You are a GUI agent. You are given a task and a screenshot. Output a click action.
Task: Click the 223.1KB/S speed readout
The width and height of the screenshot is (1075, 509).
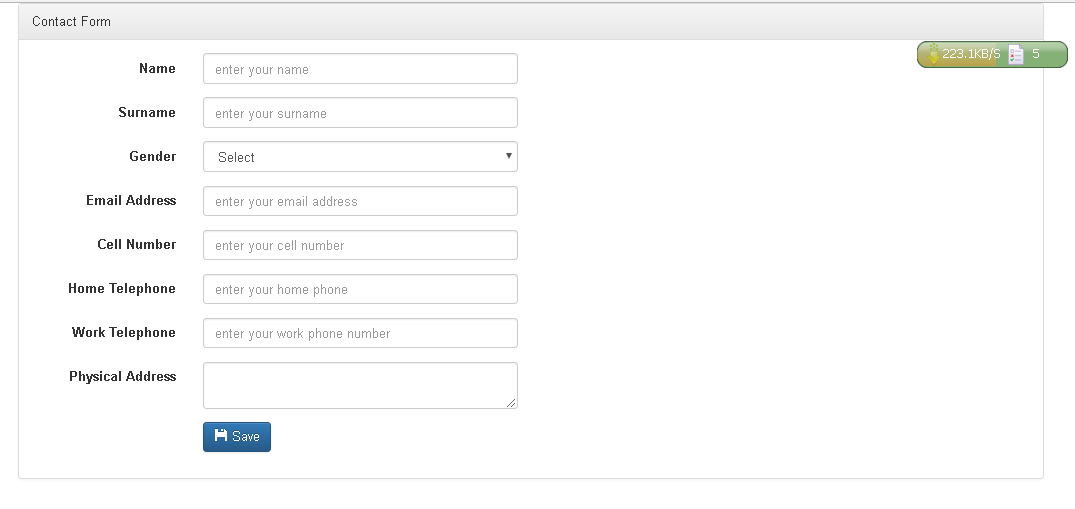[x=971, y=54]
